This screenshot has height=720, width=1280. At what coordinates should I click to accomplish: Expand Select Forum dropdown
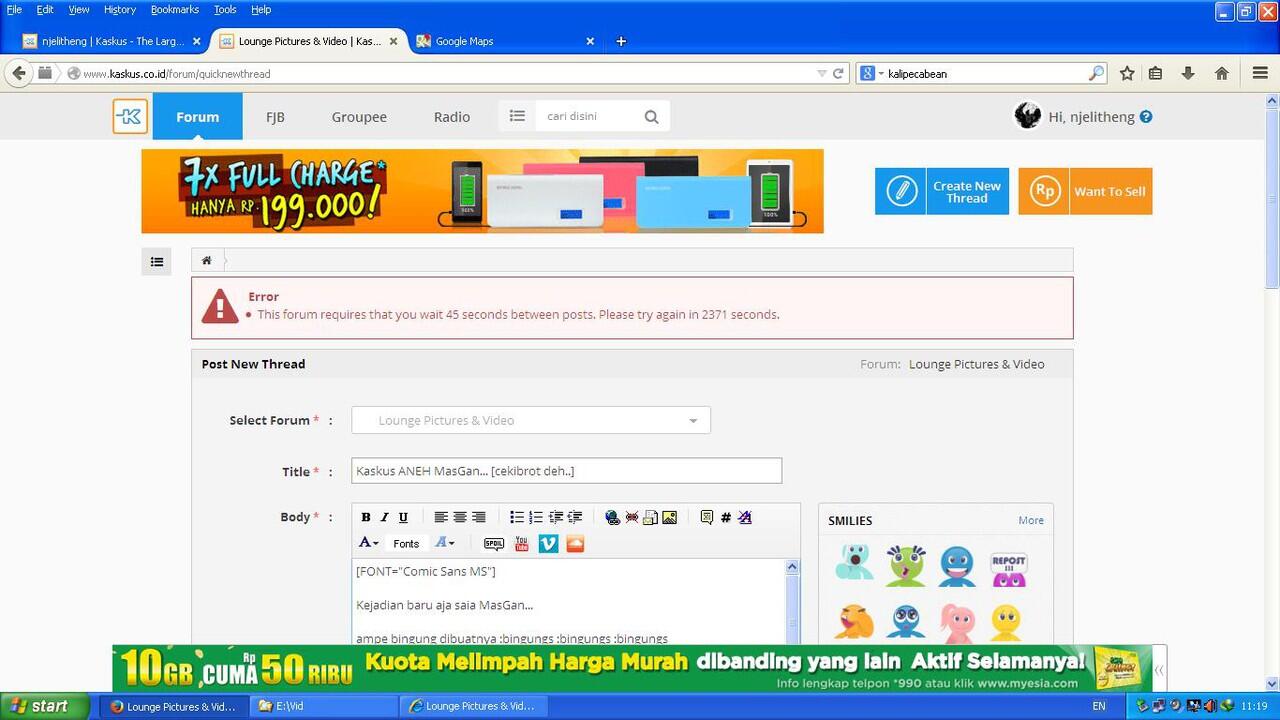(x=531, y=420)
